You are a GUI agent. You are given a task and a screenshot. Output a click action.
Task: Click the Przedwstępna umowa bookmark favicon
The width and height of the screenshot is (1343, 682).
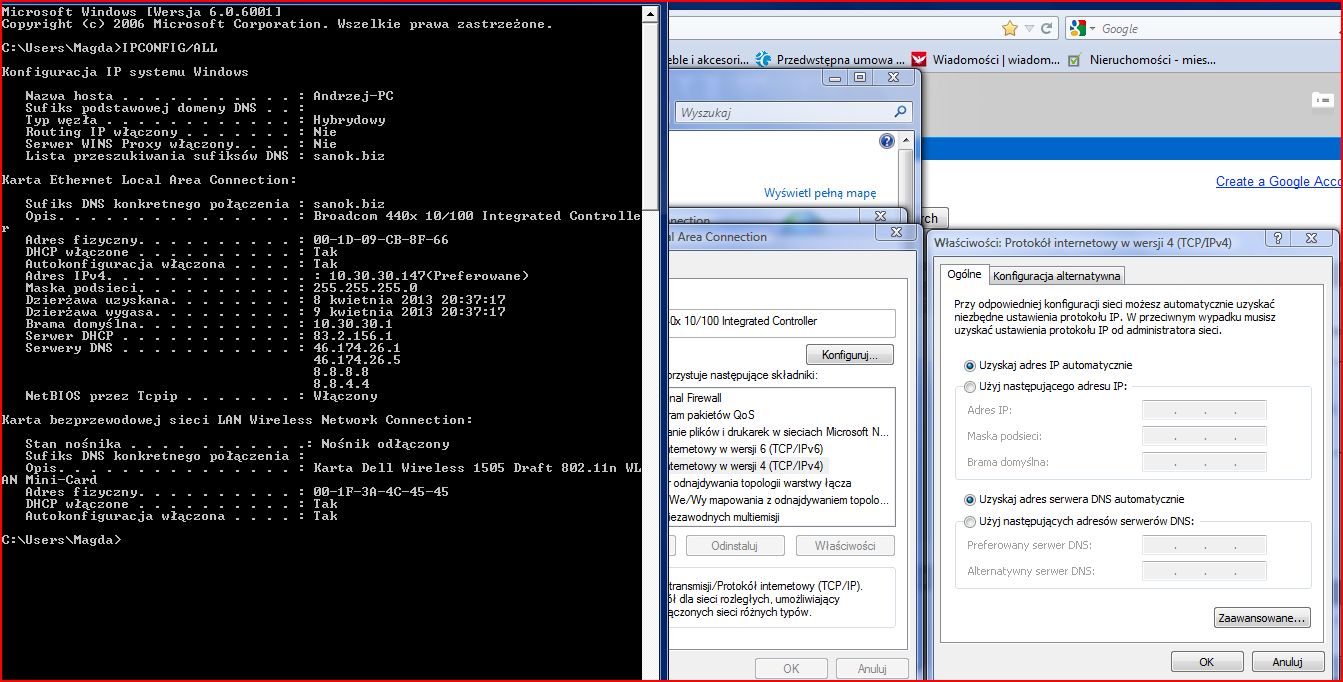coord(764,60)
